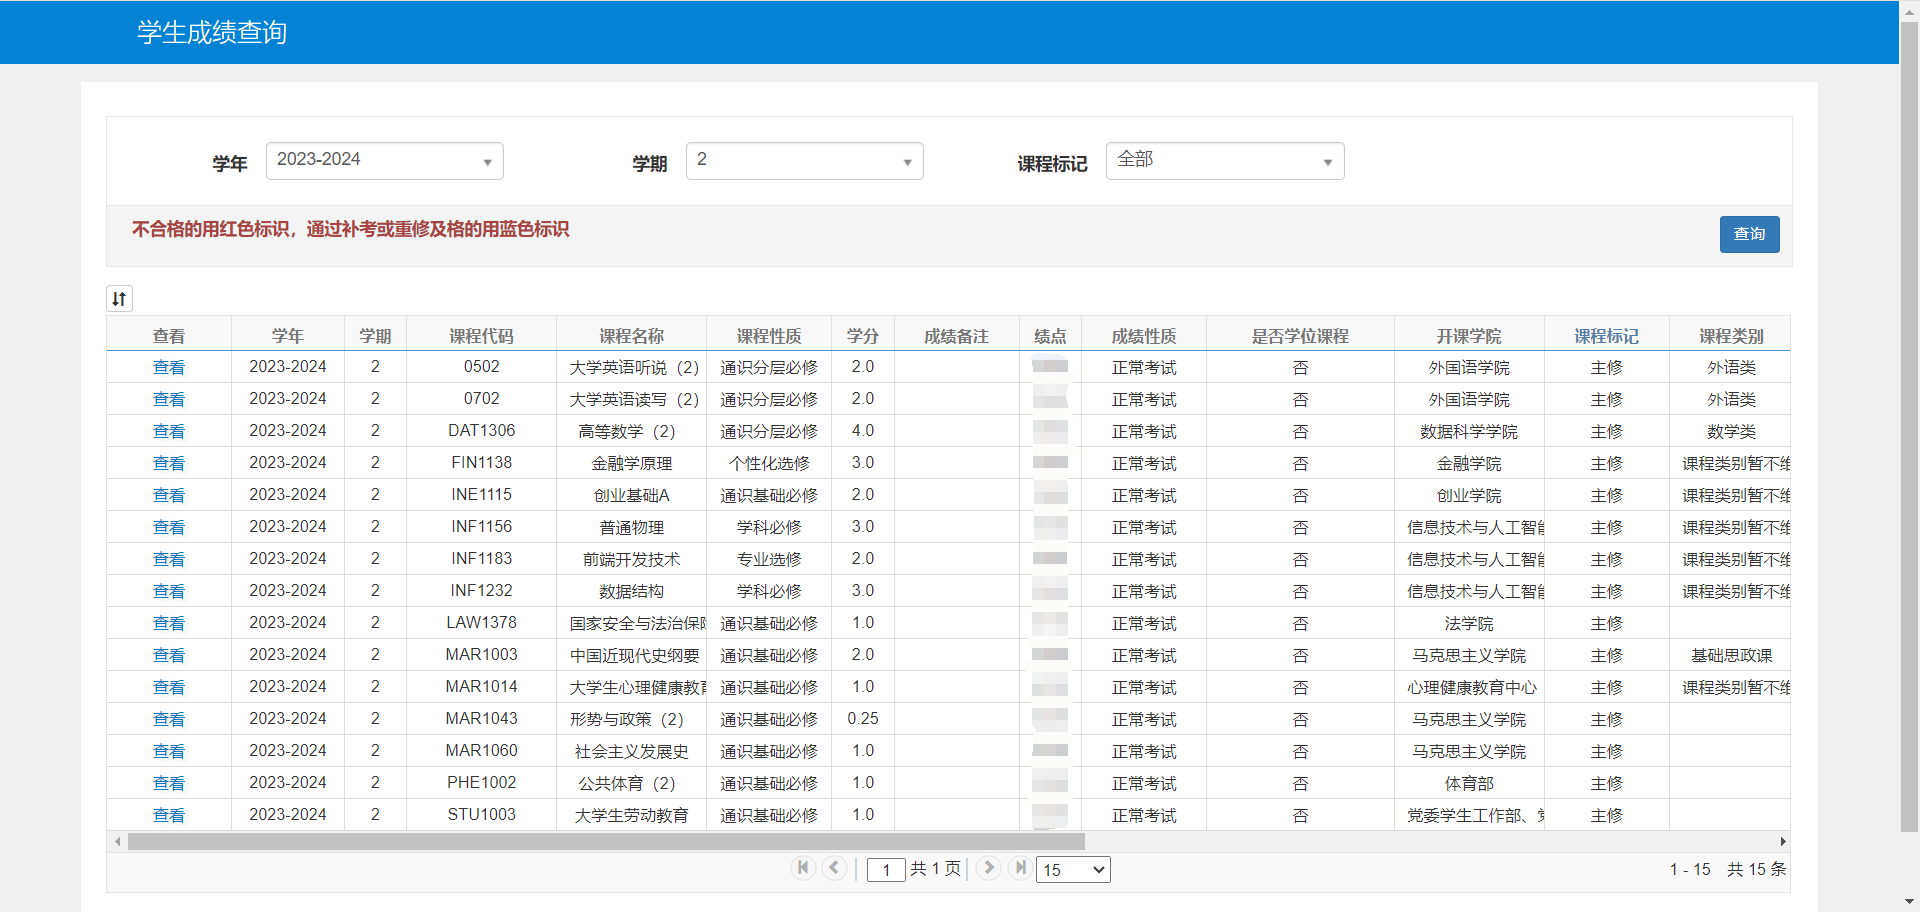Image resolution: width=1920 pixels, height=912 pixels.
Task: Select cell 个性化选修
Action: [769, 463]
